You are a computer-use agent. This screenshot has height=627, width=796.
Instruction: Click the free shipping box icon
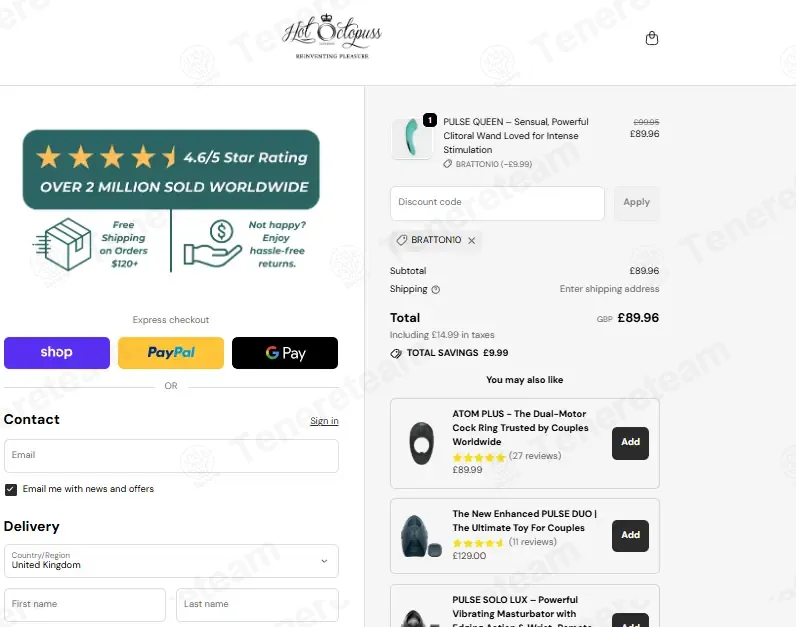click(62, 244)
